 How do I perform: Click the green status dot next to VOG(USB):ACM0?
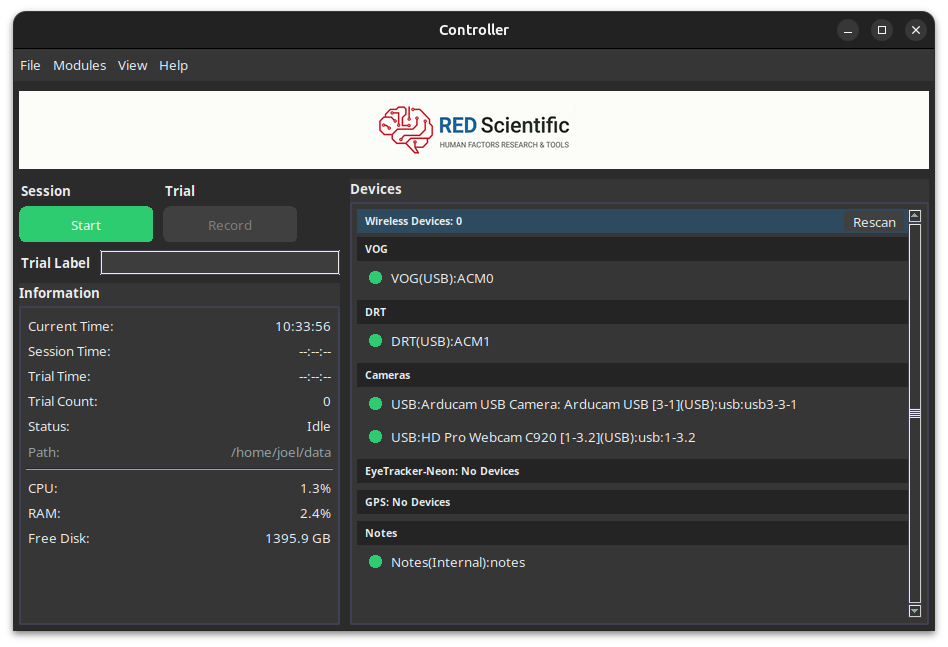click(376, 278)
